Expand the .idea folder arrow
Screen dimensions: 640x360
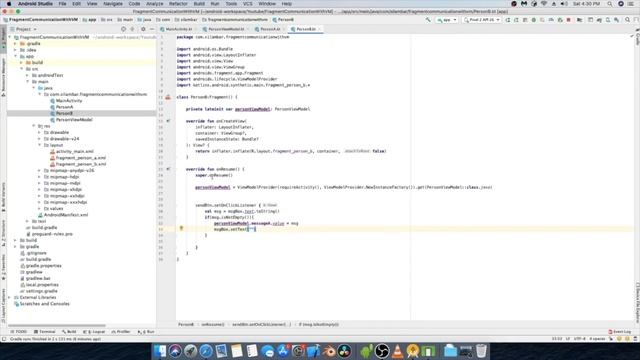tap(16, 50)
